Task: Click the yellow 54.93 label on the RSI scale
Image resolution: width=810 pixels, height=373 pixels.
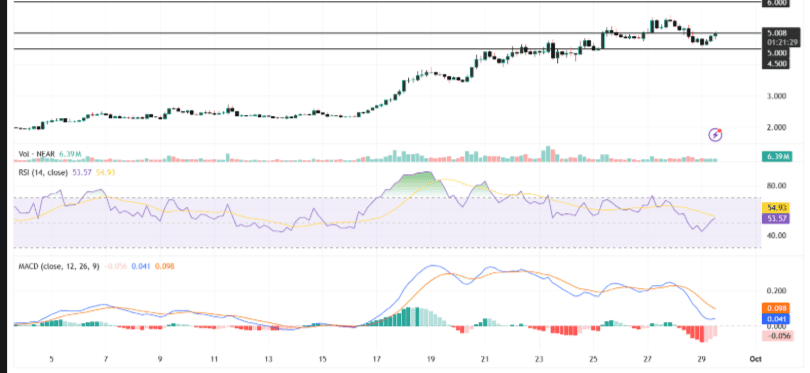Action: click(x=776, y=207)
